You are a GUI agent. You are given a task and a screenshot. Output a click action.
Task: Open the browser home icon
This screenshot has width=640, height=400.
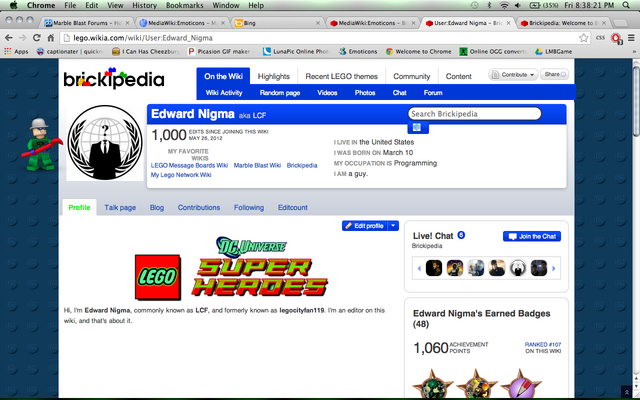[51, 38]
